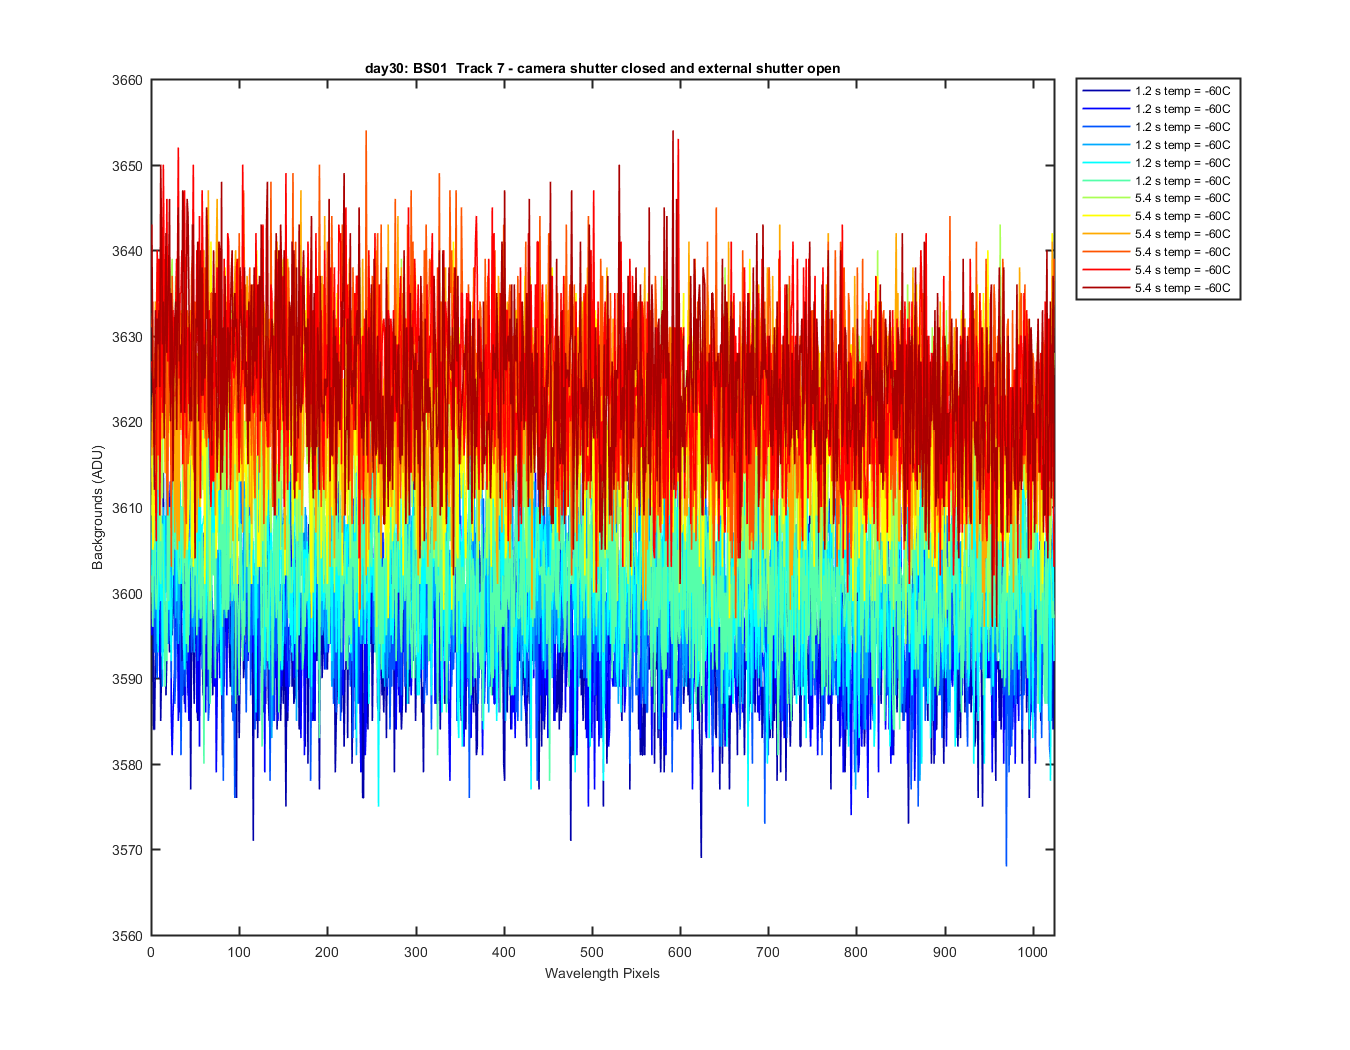The image size is (1350, 1050).
Task: Click the y-axis tick label 3560
Action: tap(129, 936)
